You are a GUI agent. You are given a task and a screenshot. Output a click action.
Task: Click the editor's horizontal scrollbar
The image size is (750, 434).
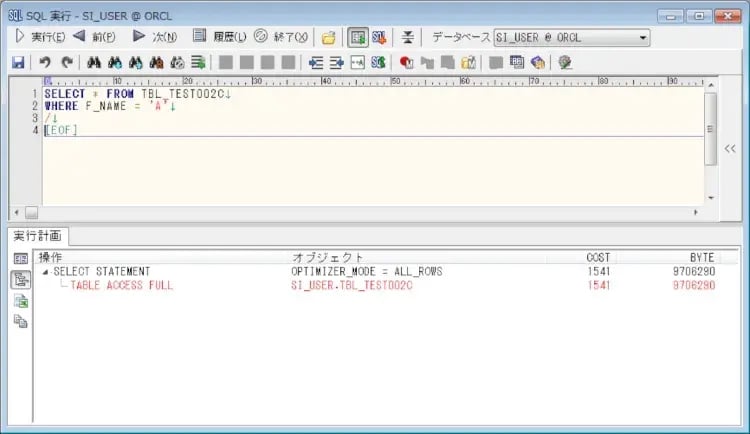(x=360, y=213)
